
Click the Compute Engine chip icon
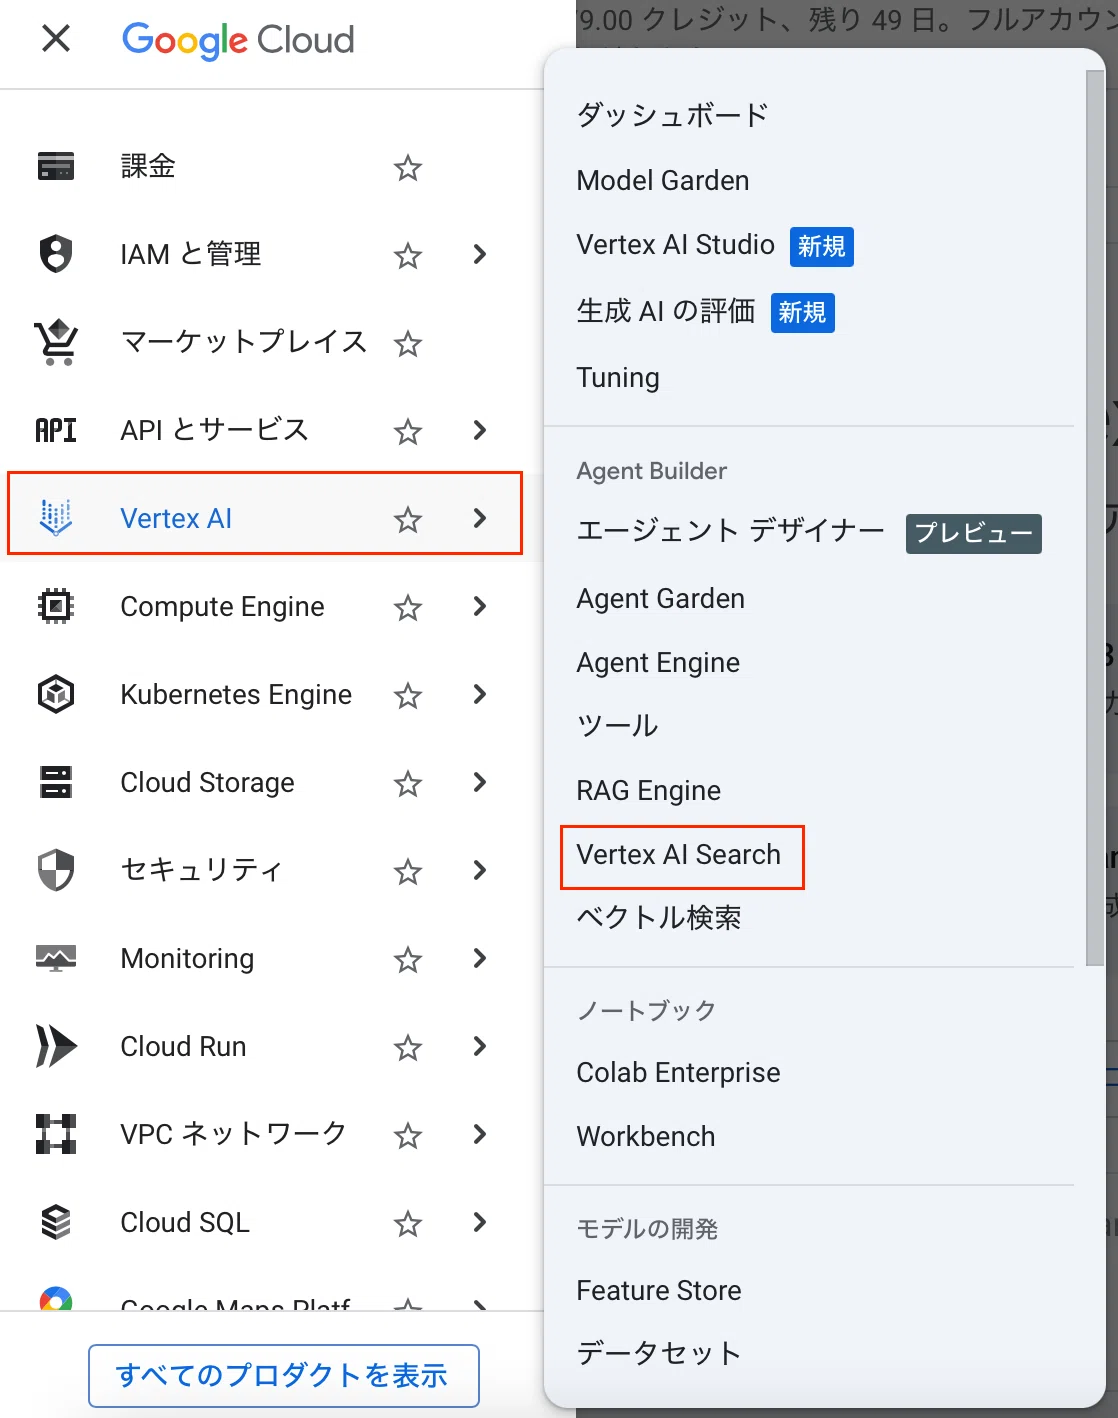[56, 606]
